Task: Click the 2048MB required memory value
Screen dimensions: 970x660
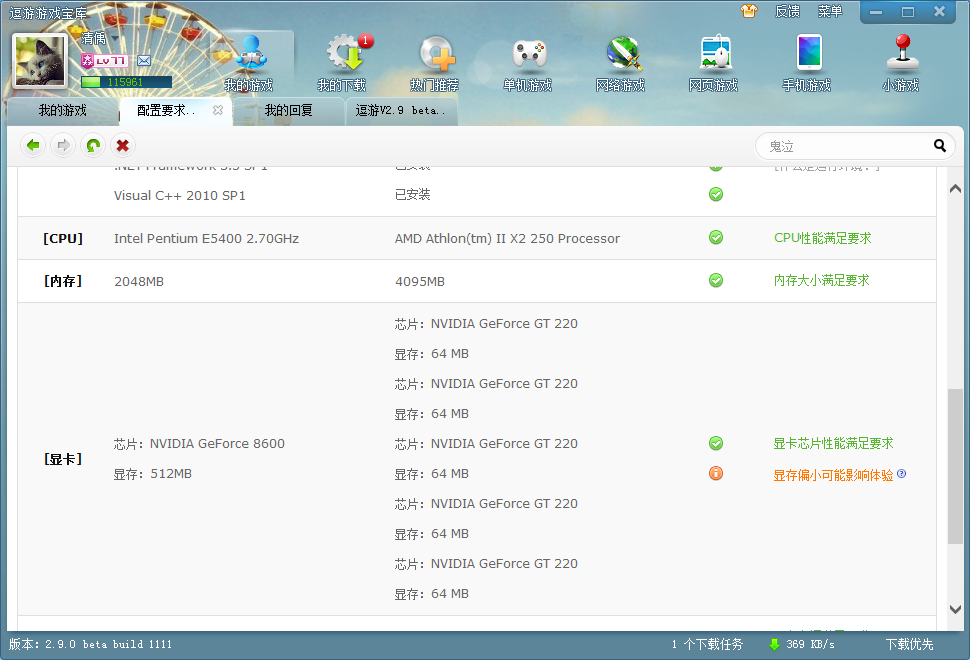Action: pos(139,281)
